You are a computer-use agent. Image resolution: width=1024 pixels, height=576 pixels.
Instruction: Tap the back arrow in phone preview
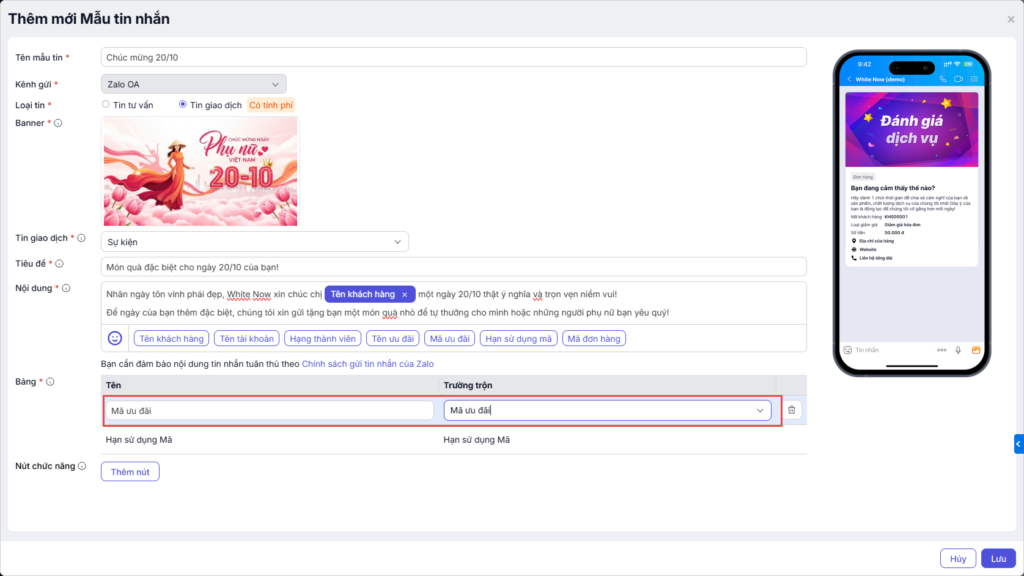click(850, 80)
